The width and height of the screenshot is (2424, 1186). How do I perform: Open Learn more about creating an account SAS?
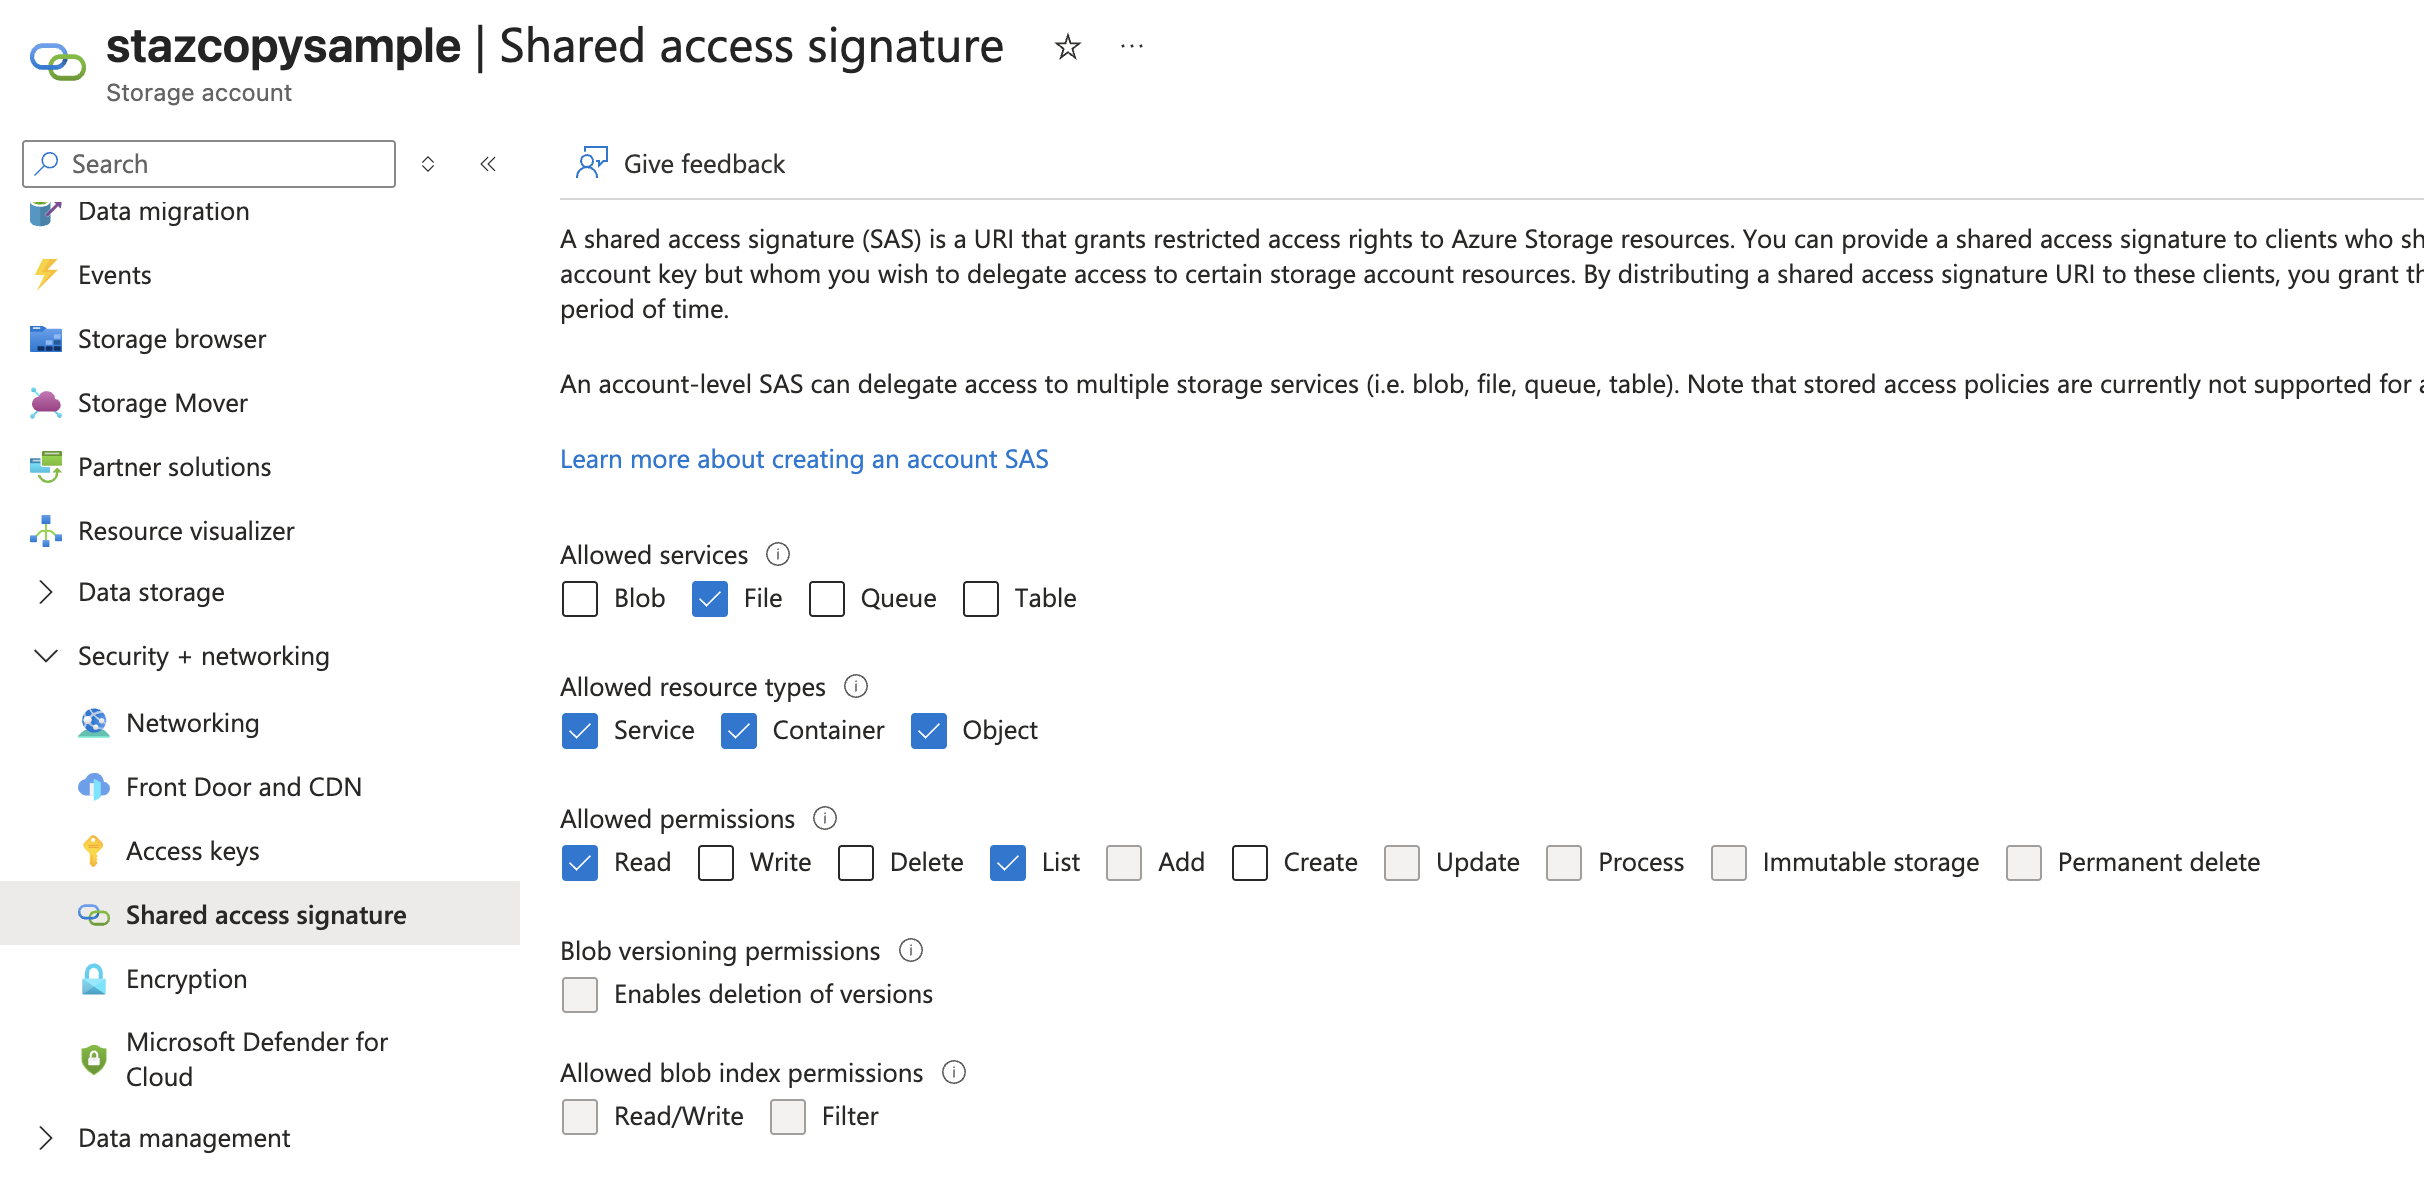tap(804, 459)
